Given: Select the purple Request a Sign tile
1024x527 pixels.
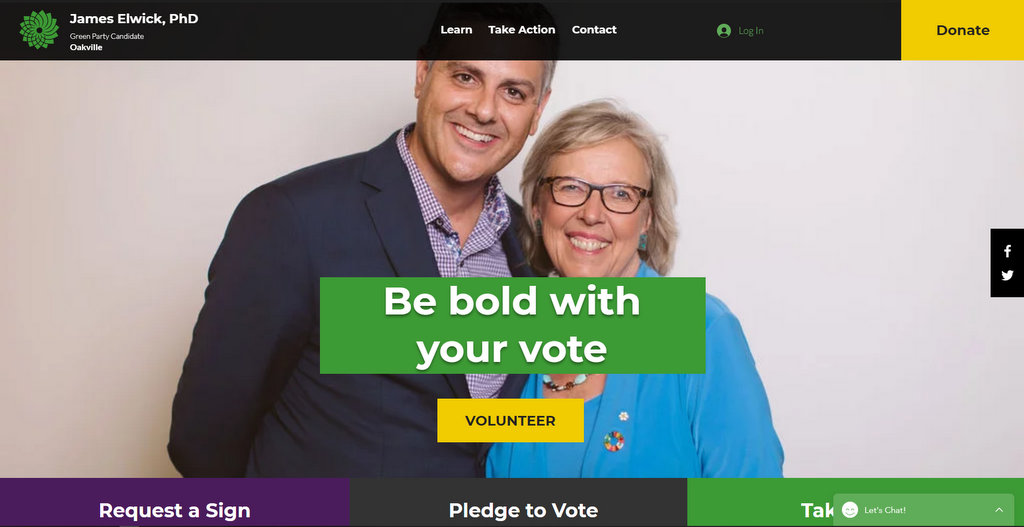Looking at the screenshot, I should coord(174,503).
